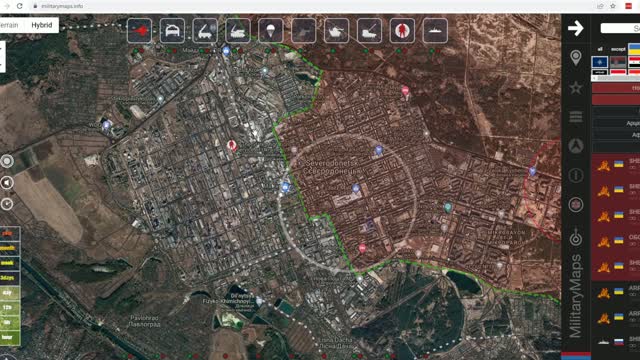640x360 pixels.
Task: Toggle red dot under soldier icon
Action: 405,51
